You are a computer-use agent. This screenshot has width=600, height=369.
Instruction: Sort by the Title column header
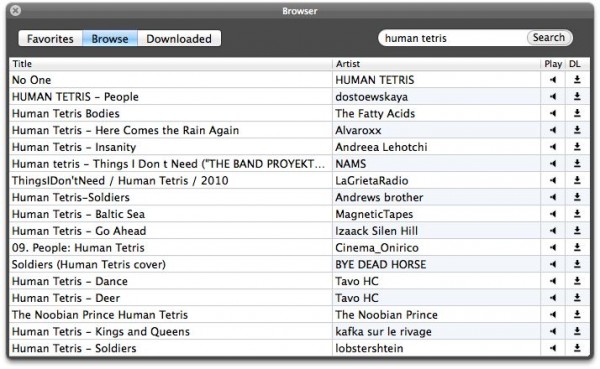(171, 64)
